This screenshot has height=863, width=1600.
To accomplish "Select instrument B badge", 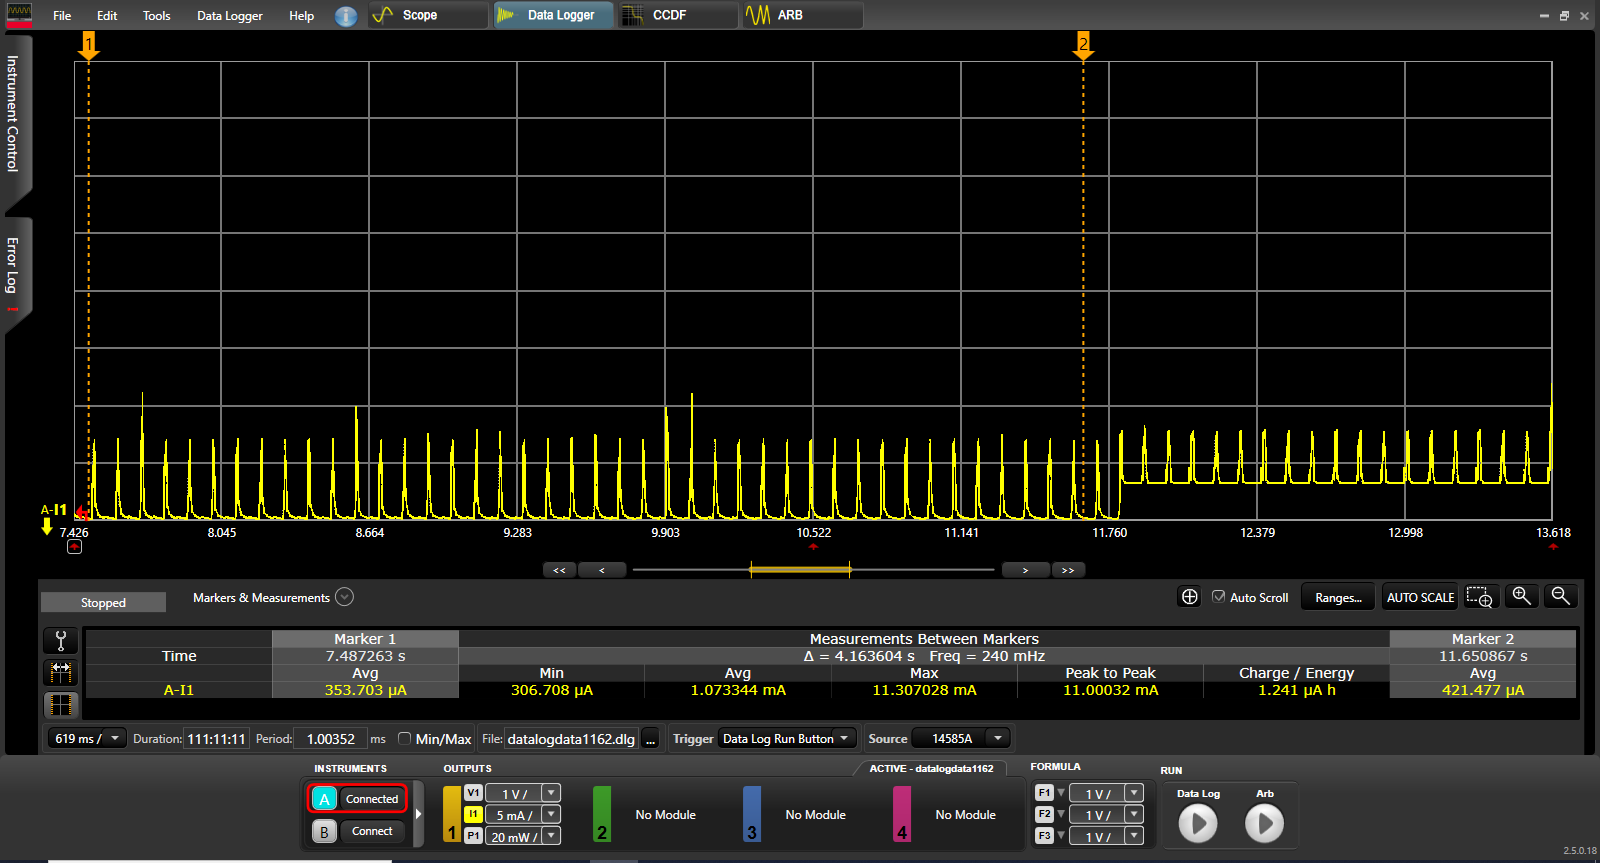I will point(324,831).
